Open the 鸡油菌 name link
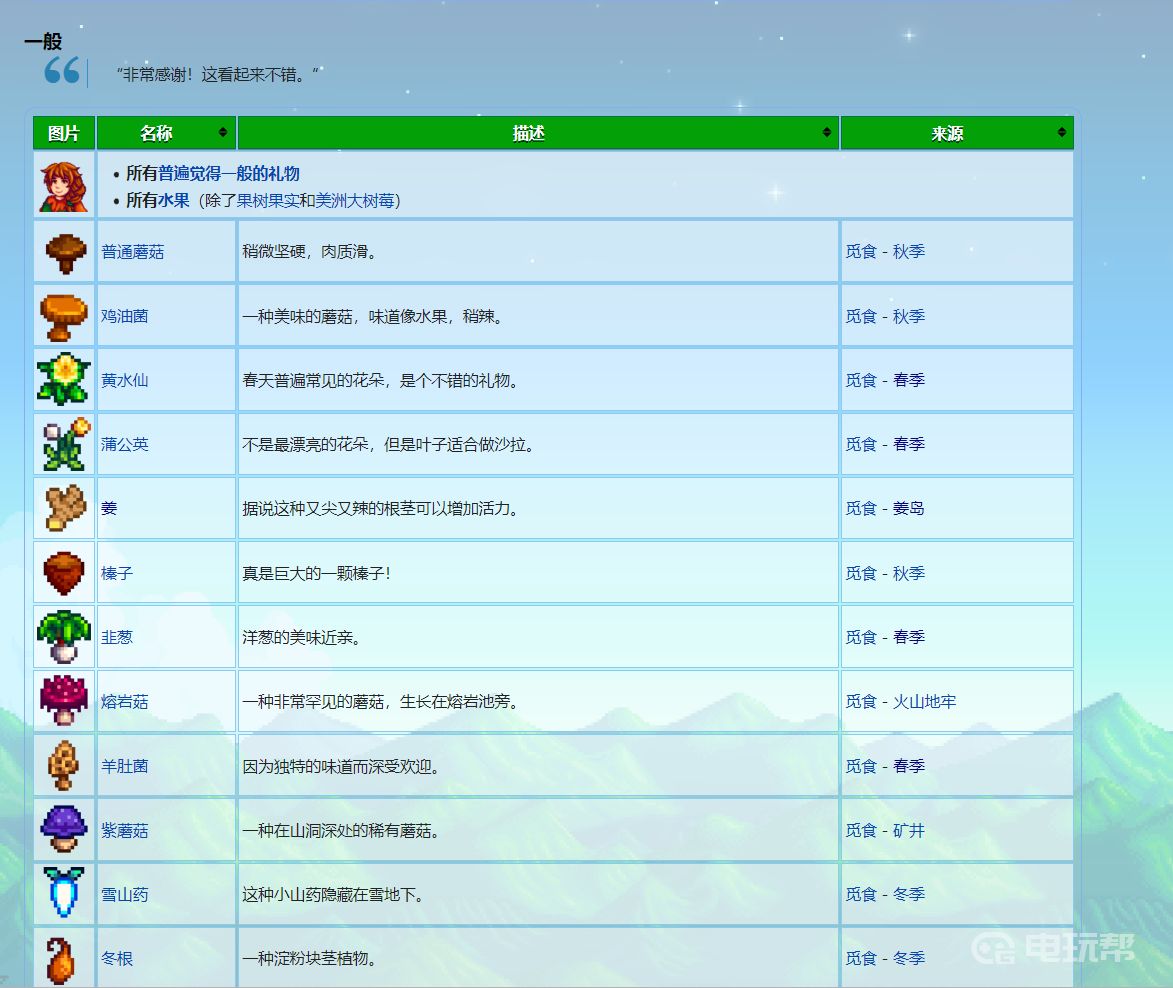1173x988 pixels. point(124,316)
